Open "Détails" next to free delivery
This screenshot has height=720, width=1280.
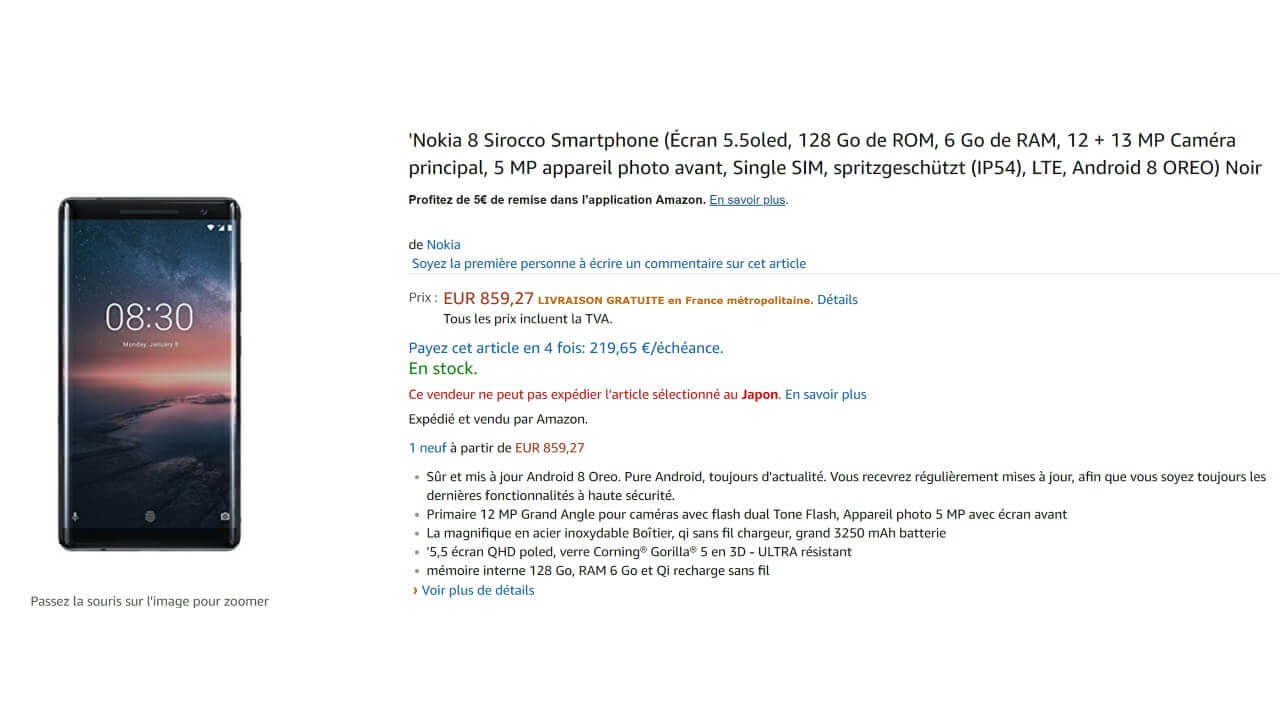(837, 299)
